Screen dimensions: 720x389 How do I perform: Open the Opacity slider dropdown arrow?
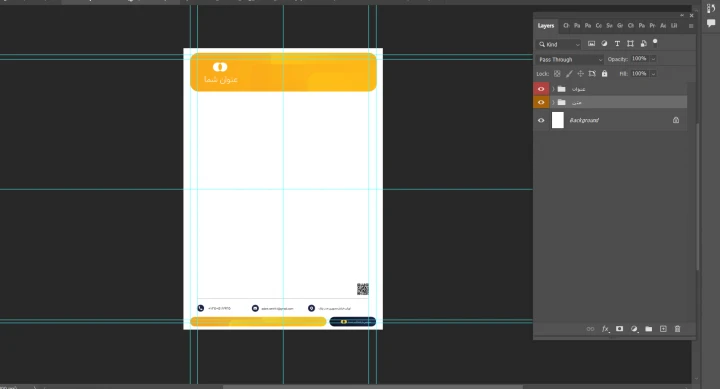click(x=653, y=59)
